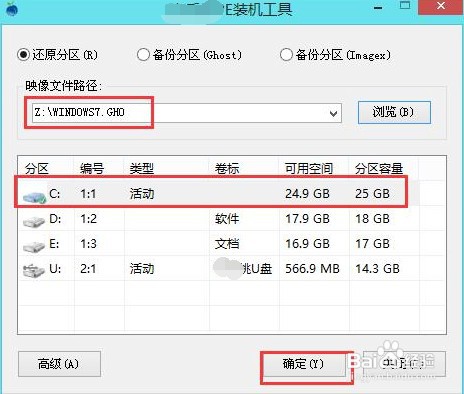Select the 备份分区 (Imagex) radio button
The height and width of the screenshot is (394, 464).
pyautogui.click(x=286, y=55)
